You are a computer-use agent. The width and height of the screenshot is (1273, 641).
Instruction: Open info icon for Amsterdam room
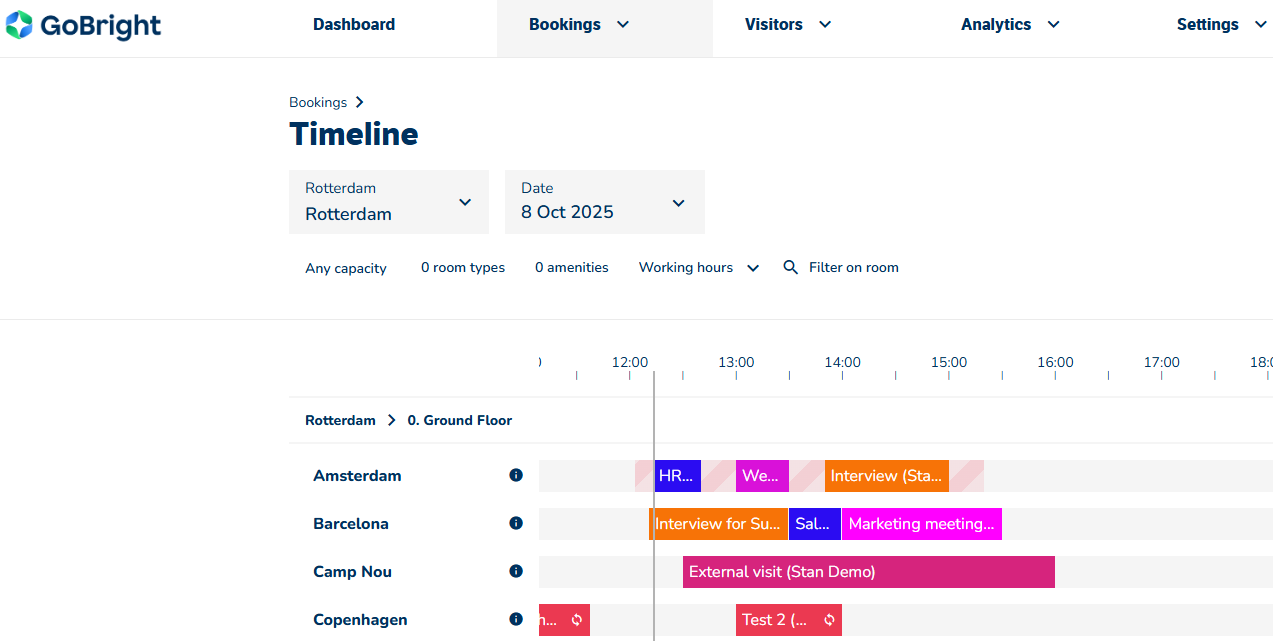coord(516,476)
